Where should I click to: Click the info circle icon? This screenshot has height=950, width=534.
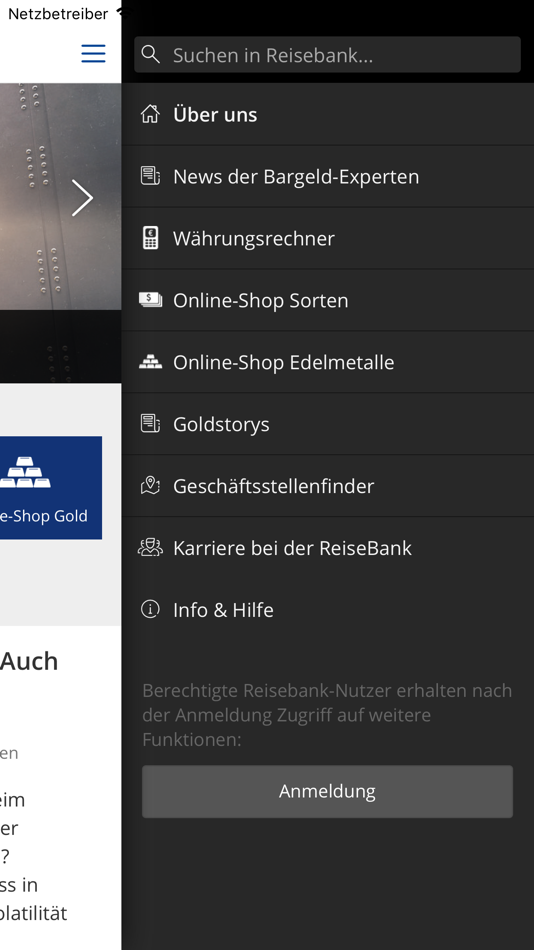click(150, 609)
